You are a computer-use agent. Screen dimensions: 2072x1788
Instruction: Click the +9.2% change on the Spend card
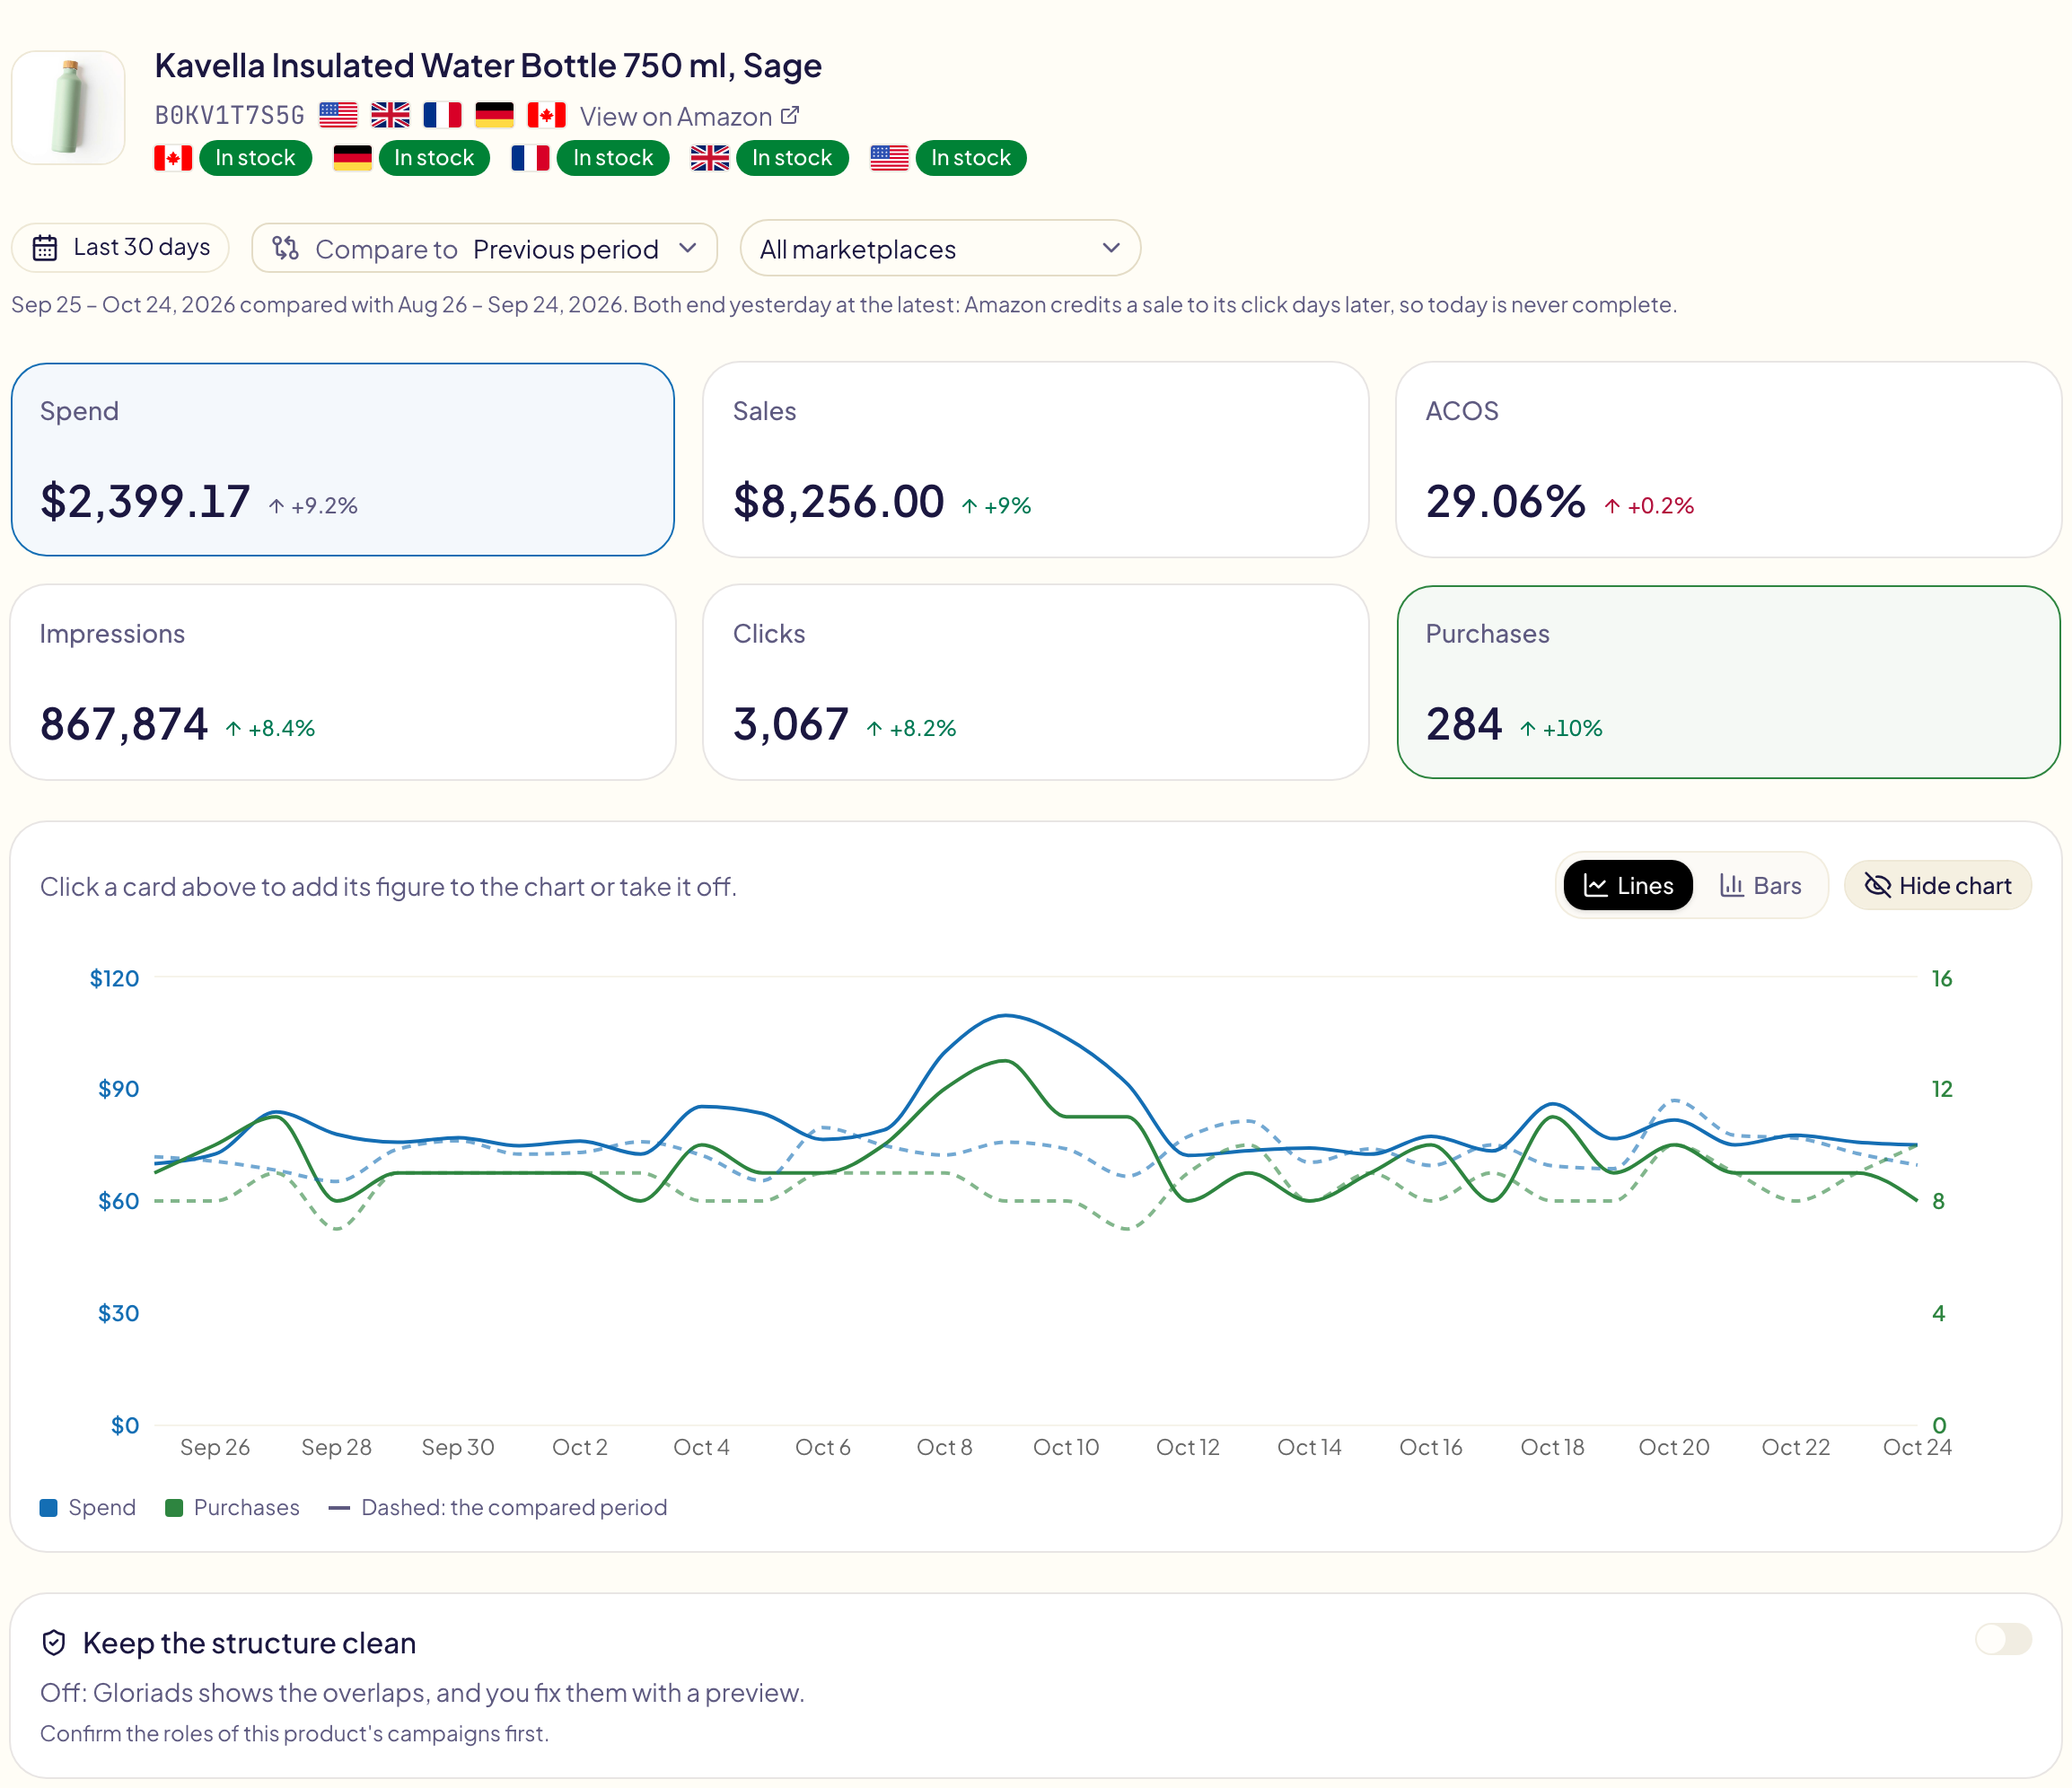(x=313, y=506)
